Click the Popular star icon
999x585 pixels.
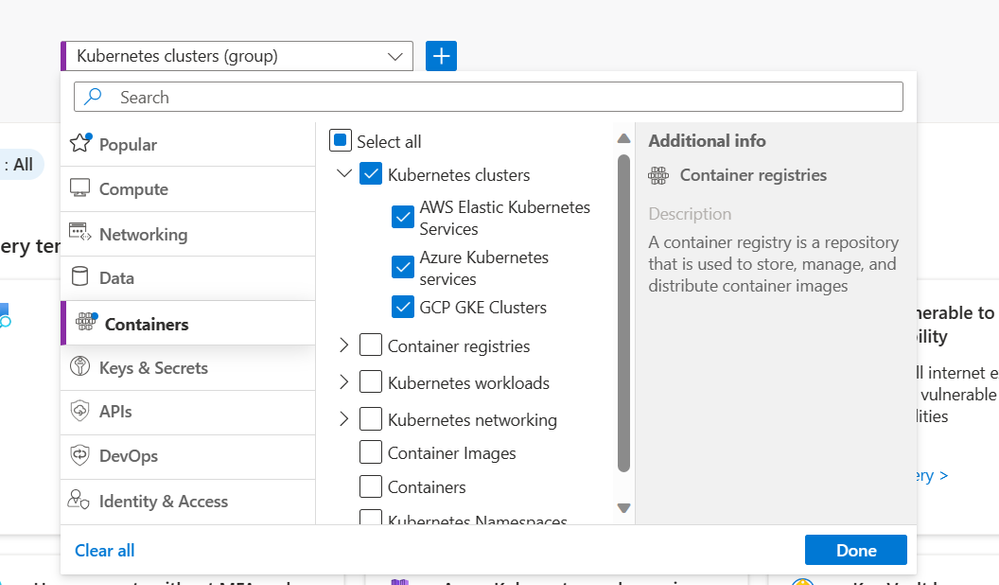pyautogui.click(x=80, y=143)
